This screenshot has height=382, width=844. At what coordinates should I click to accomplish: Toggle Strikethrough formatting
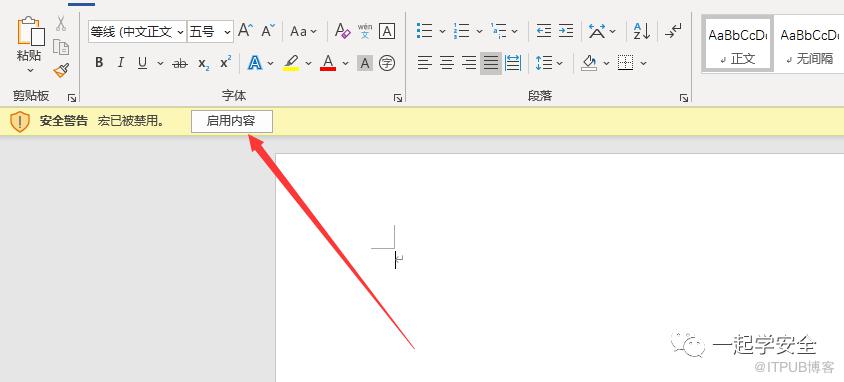[x=180, y=63]
